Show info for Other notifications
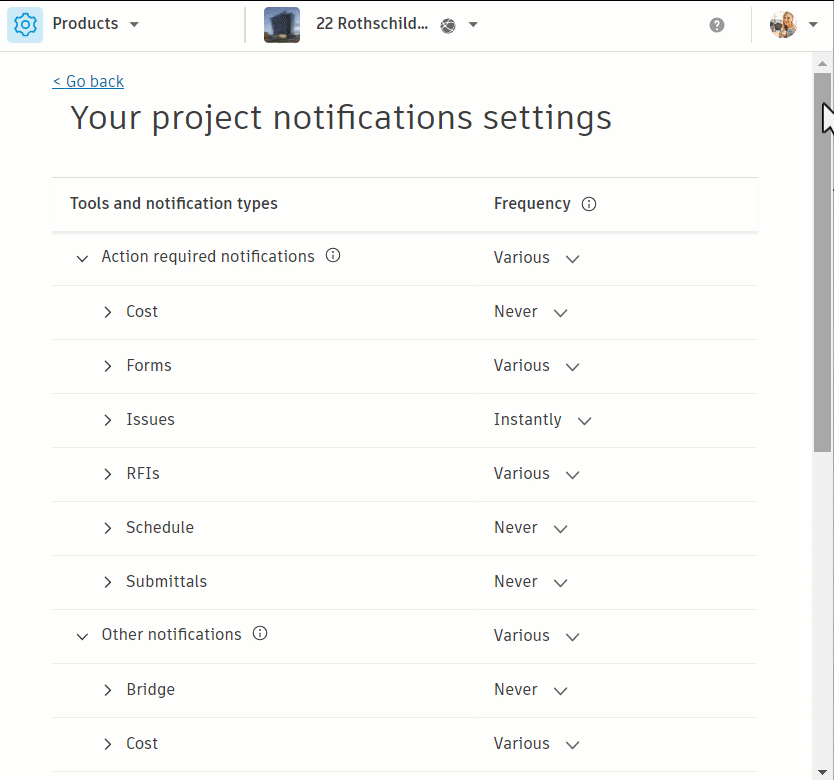This screenshot has height=780, width=834. [x=260, y=634]
